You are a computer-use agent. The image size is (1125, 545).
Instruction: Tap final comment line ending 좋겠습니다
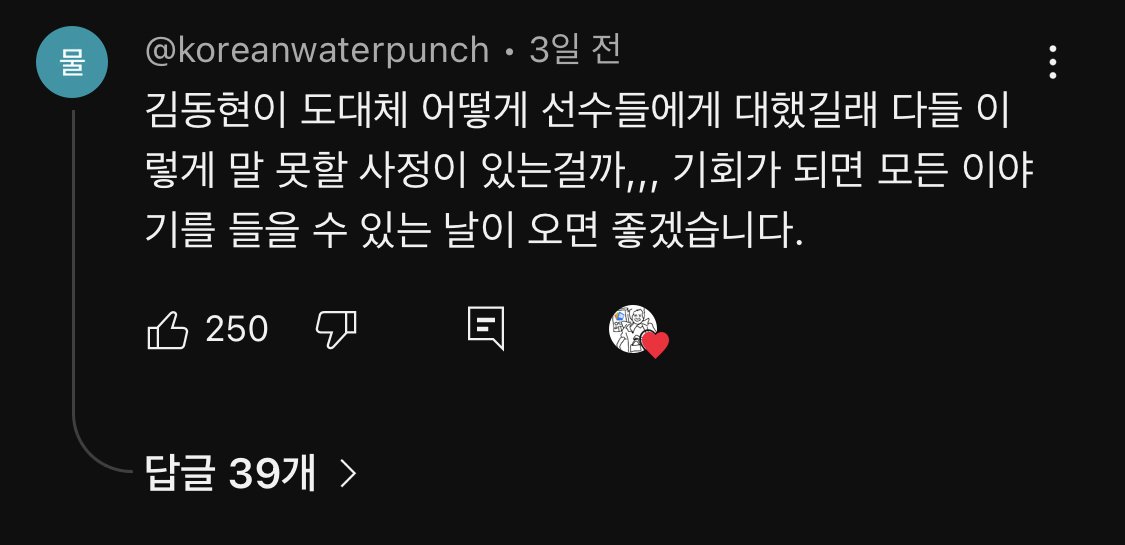coord(474,232)
